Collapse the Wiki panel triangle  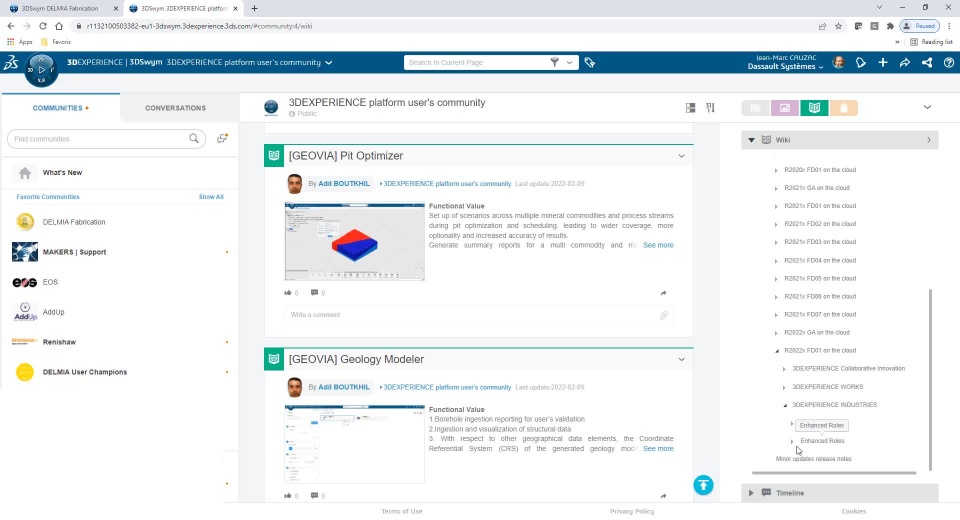pyautogui.click(x=751, y=140)
